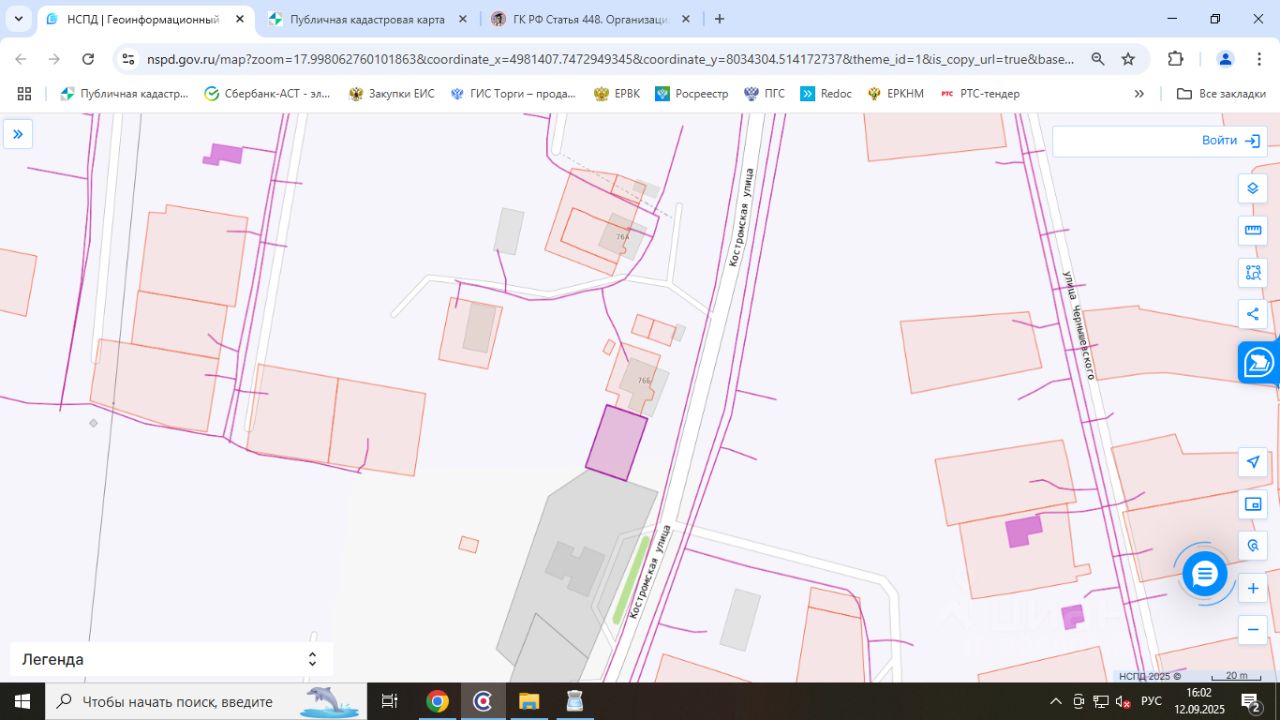Open the ПГС bookmark
Viewport: 1280px width, 720px height.
click(764, 93)
